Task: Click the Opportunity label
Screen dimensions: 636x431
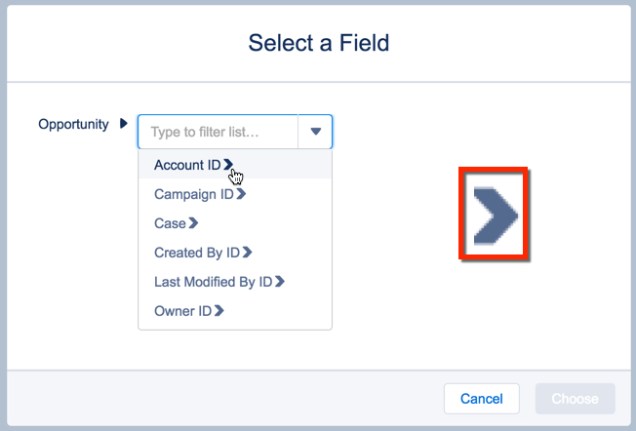Action: [73, 125]
